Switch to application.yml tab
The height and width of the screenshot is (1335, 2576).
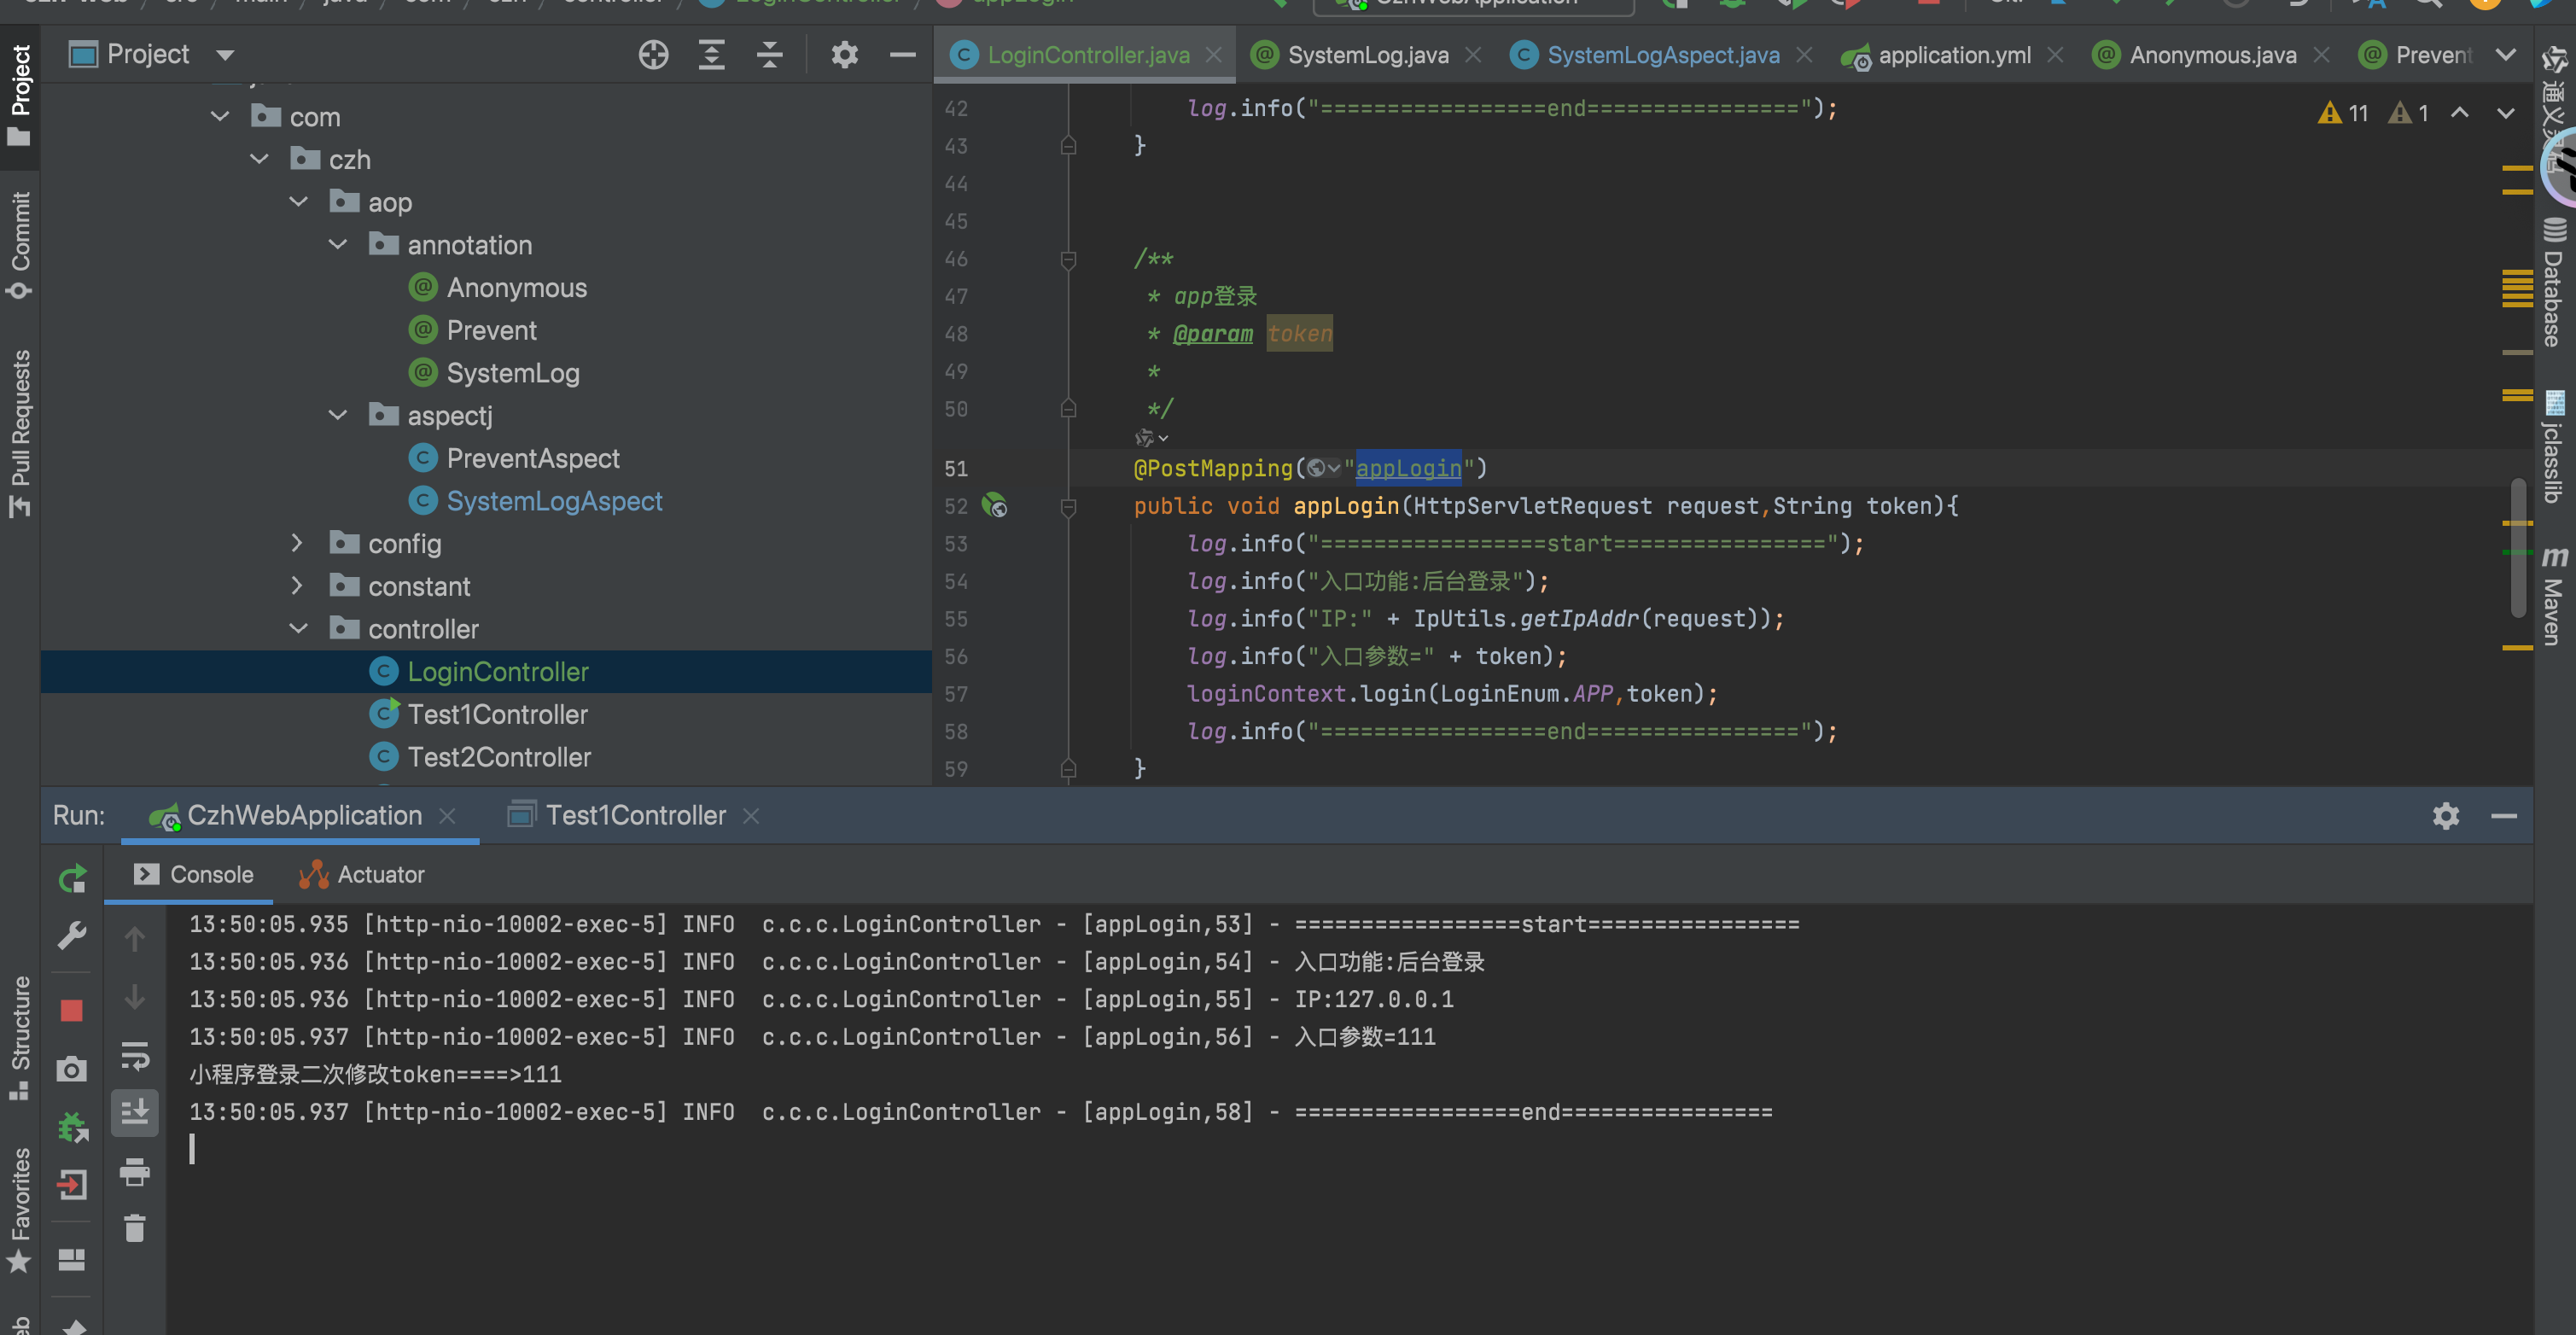point(1953,55)
